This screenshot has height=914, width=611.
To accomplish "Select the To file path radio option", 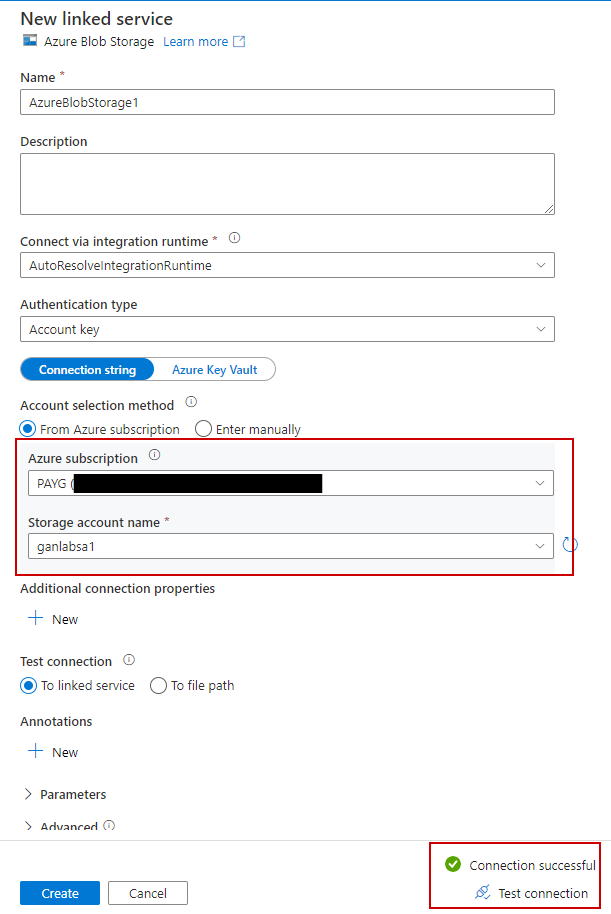I will (158, 685).
